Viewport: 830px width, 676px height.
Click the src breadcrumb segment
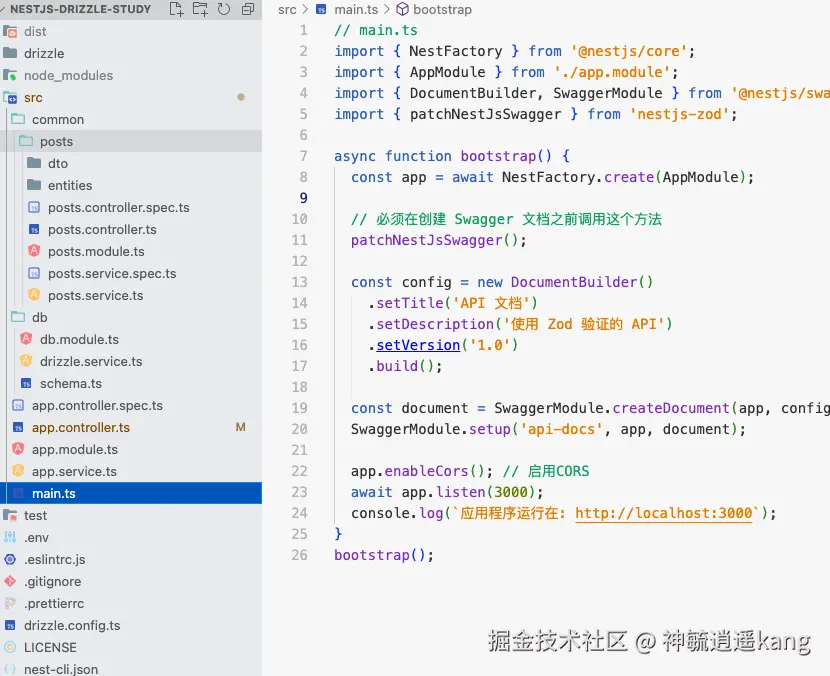point(287,10)
